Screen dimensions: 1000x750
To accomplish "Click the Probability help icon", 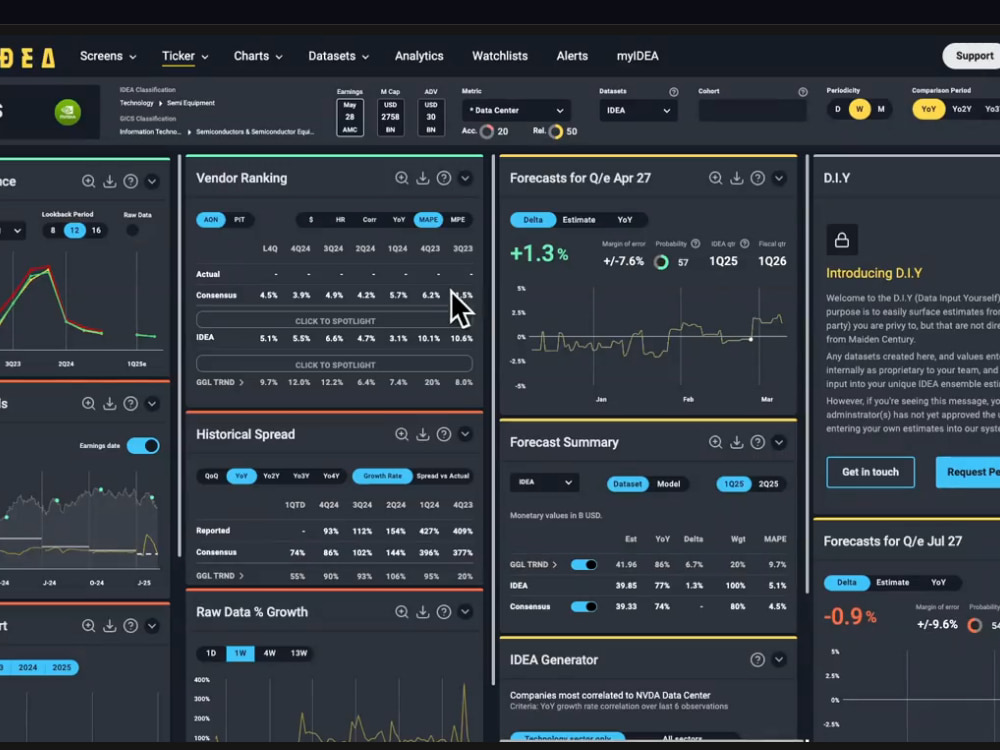I will [x=696, y=244].
